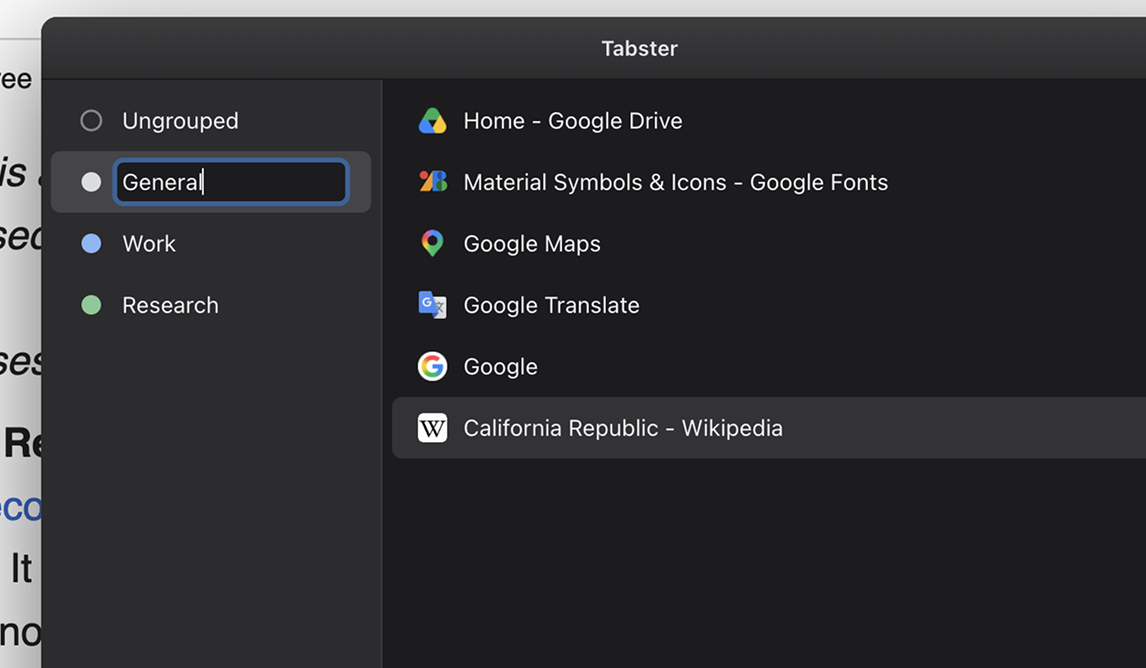Click the Ungrouped hollow circle icon
Image resolution: width=1146 pixels, height=668 pixels.
(x=91, y=121)
